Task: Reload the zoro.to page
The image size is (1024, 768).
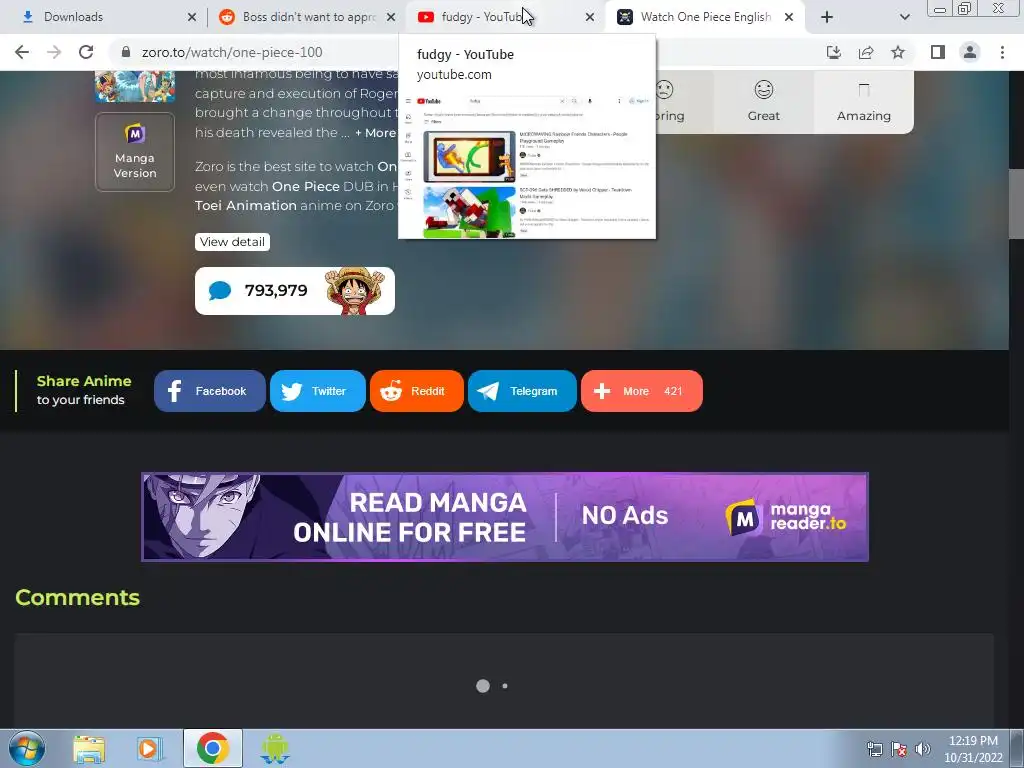Action: pos(86,52)
